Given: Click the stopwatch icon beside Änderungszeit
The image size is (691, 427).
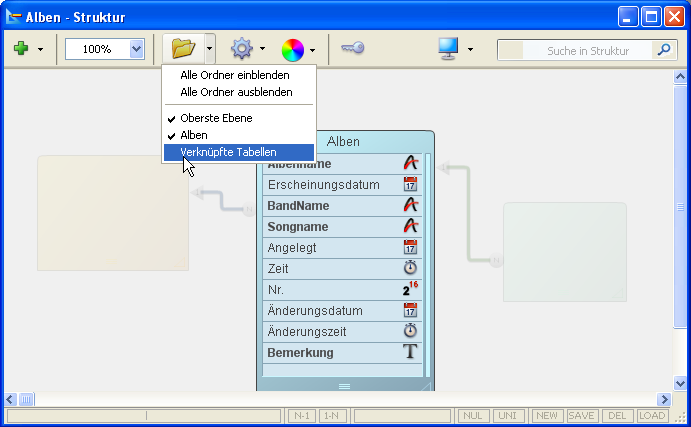Looking at the screenshot, I should click(x=410, y=330).
